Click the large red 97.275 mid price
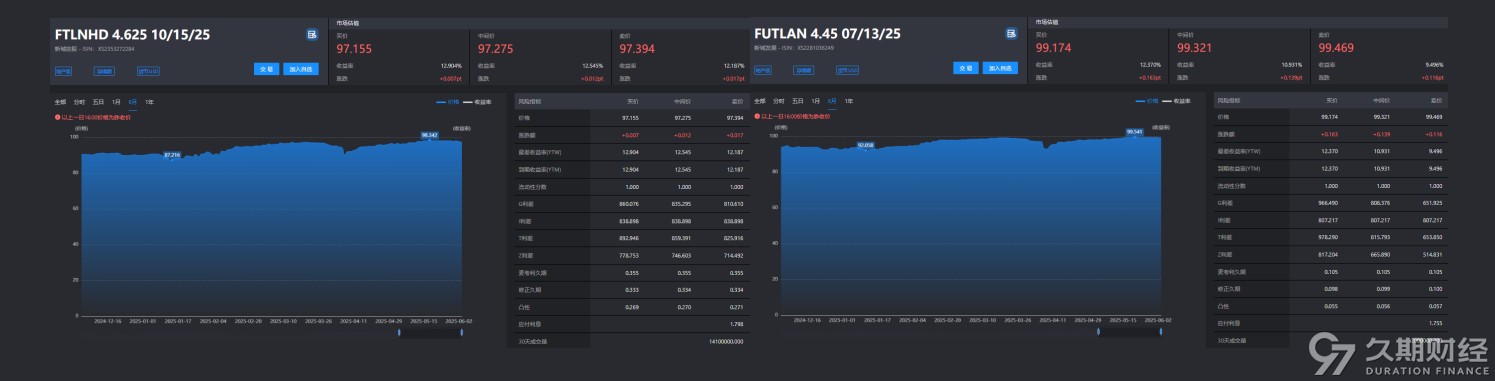 [496, 48]
